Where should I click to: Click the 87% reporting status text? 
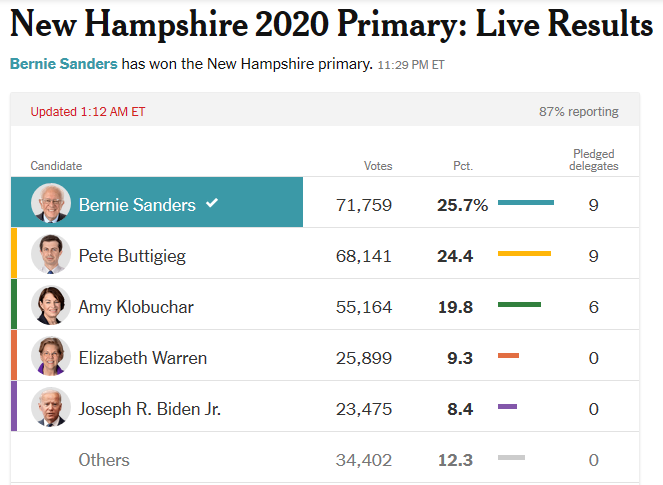(579, 112)
